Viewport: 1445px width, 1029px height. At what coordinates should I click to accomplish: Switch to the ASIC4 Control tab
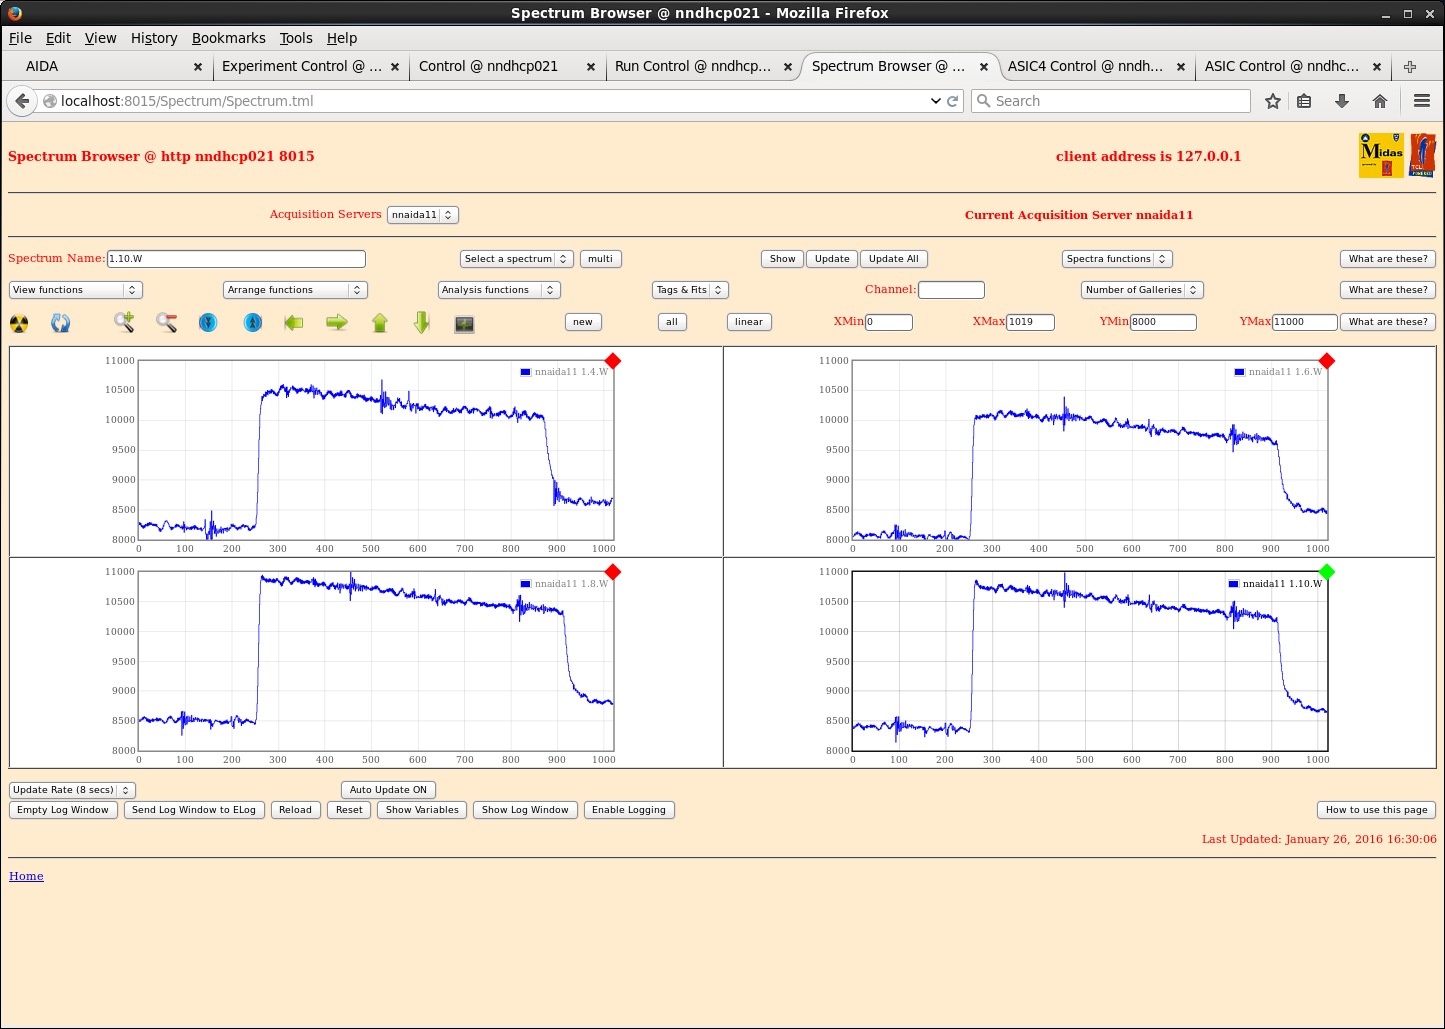(x=1094, y=67)
